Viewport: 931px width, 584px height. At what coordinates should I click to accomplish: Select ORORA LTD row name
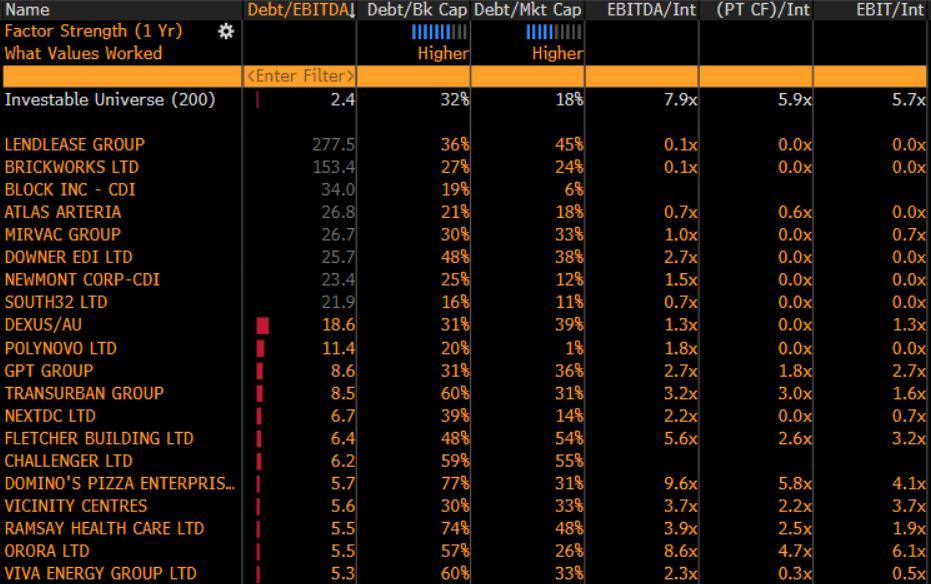(47, 551)
